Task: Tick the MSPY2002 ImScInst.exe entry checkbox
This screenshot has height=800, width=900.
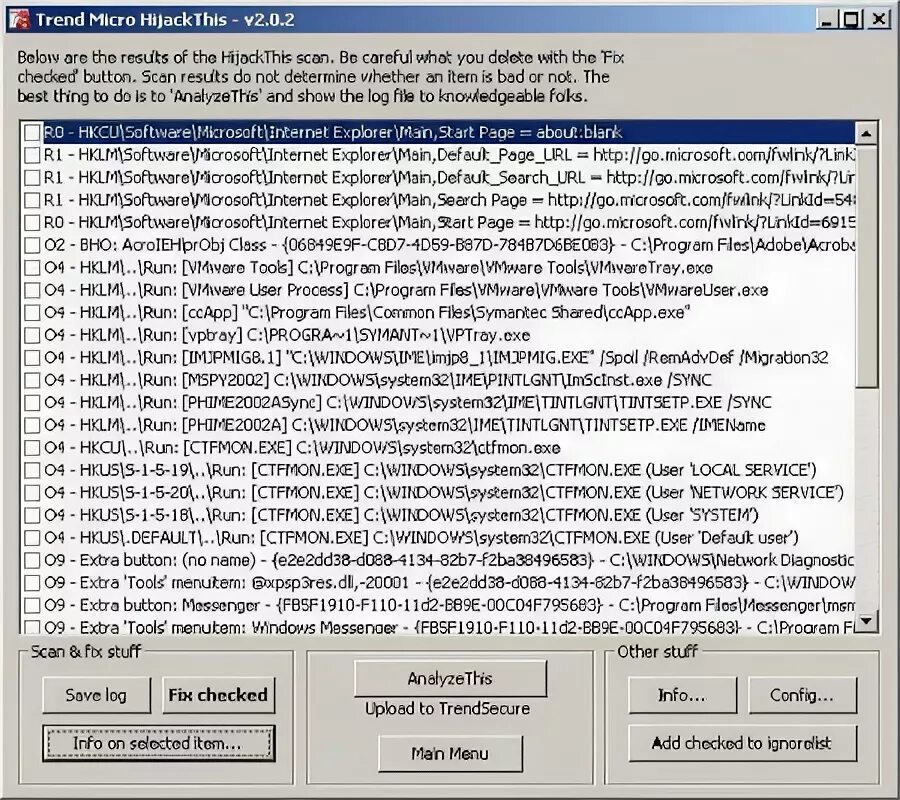Action: pyautogui.click(x=32, y=380)
